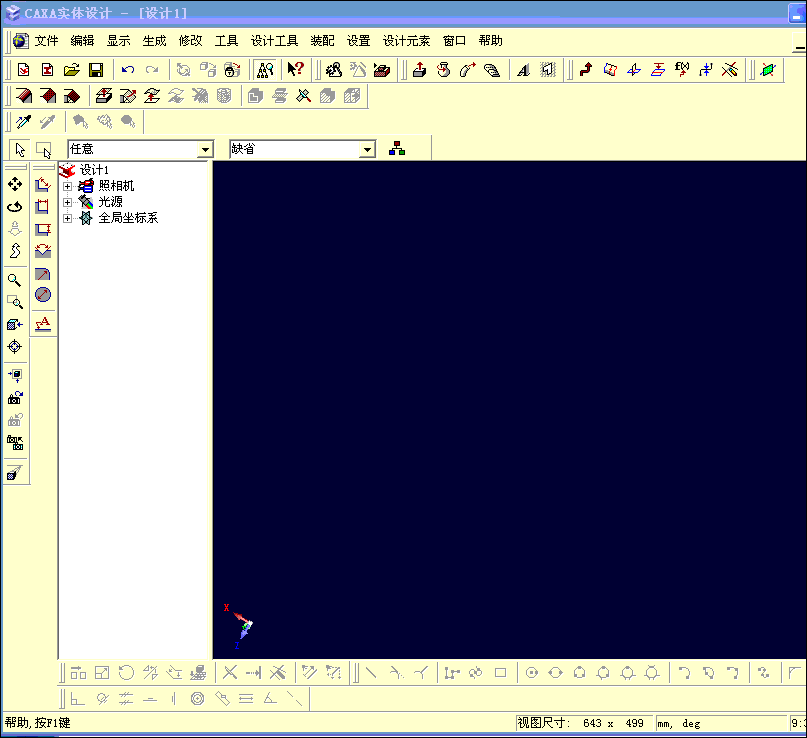This screenshot has width=807, height=738.
Task: Open the 窗口 menu
Action: [x=454, y=41]
